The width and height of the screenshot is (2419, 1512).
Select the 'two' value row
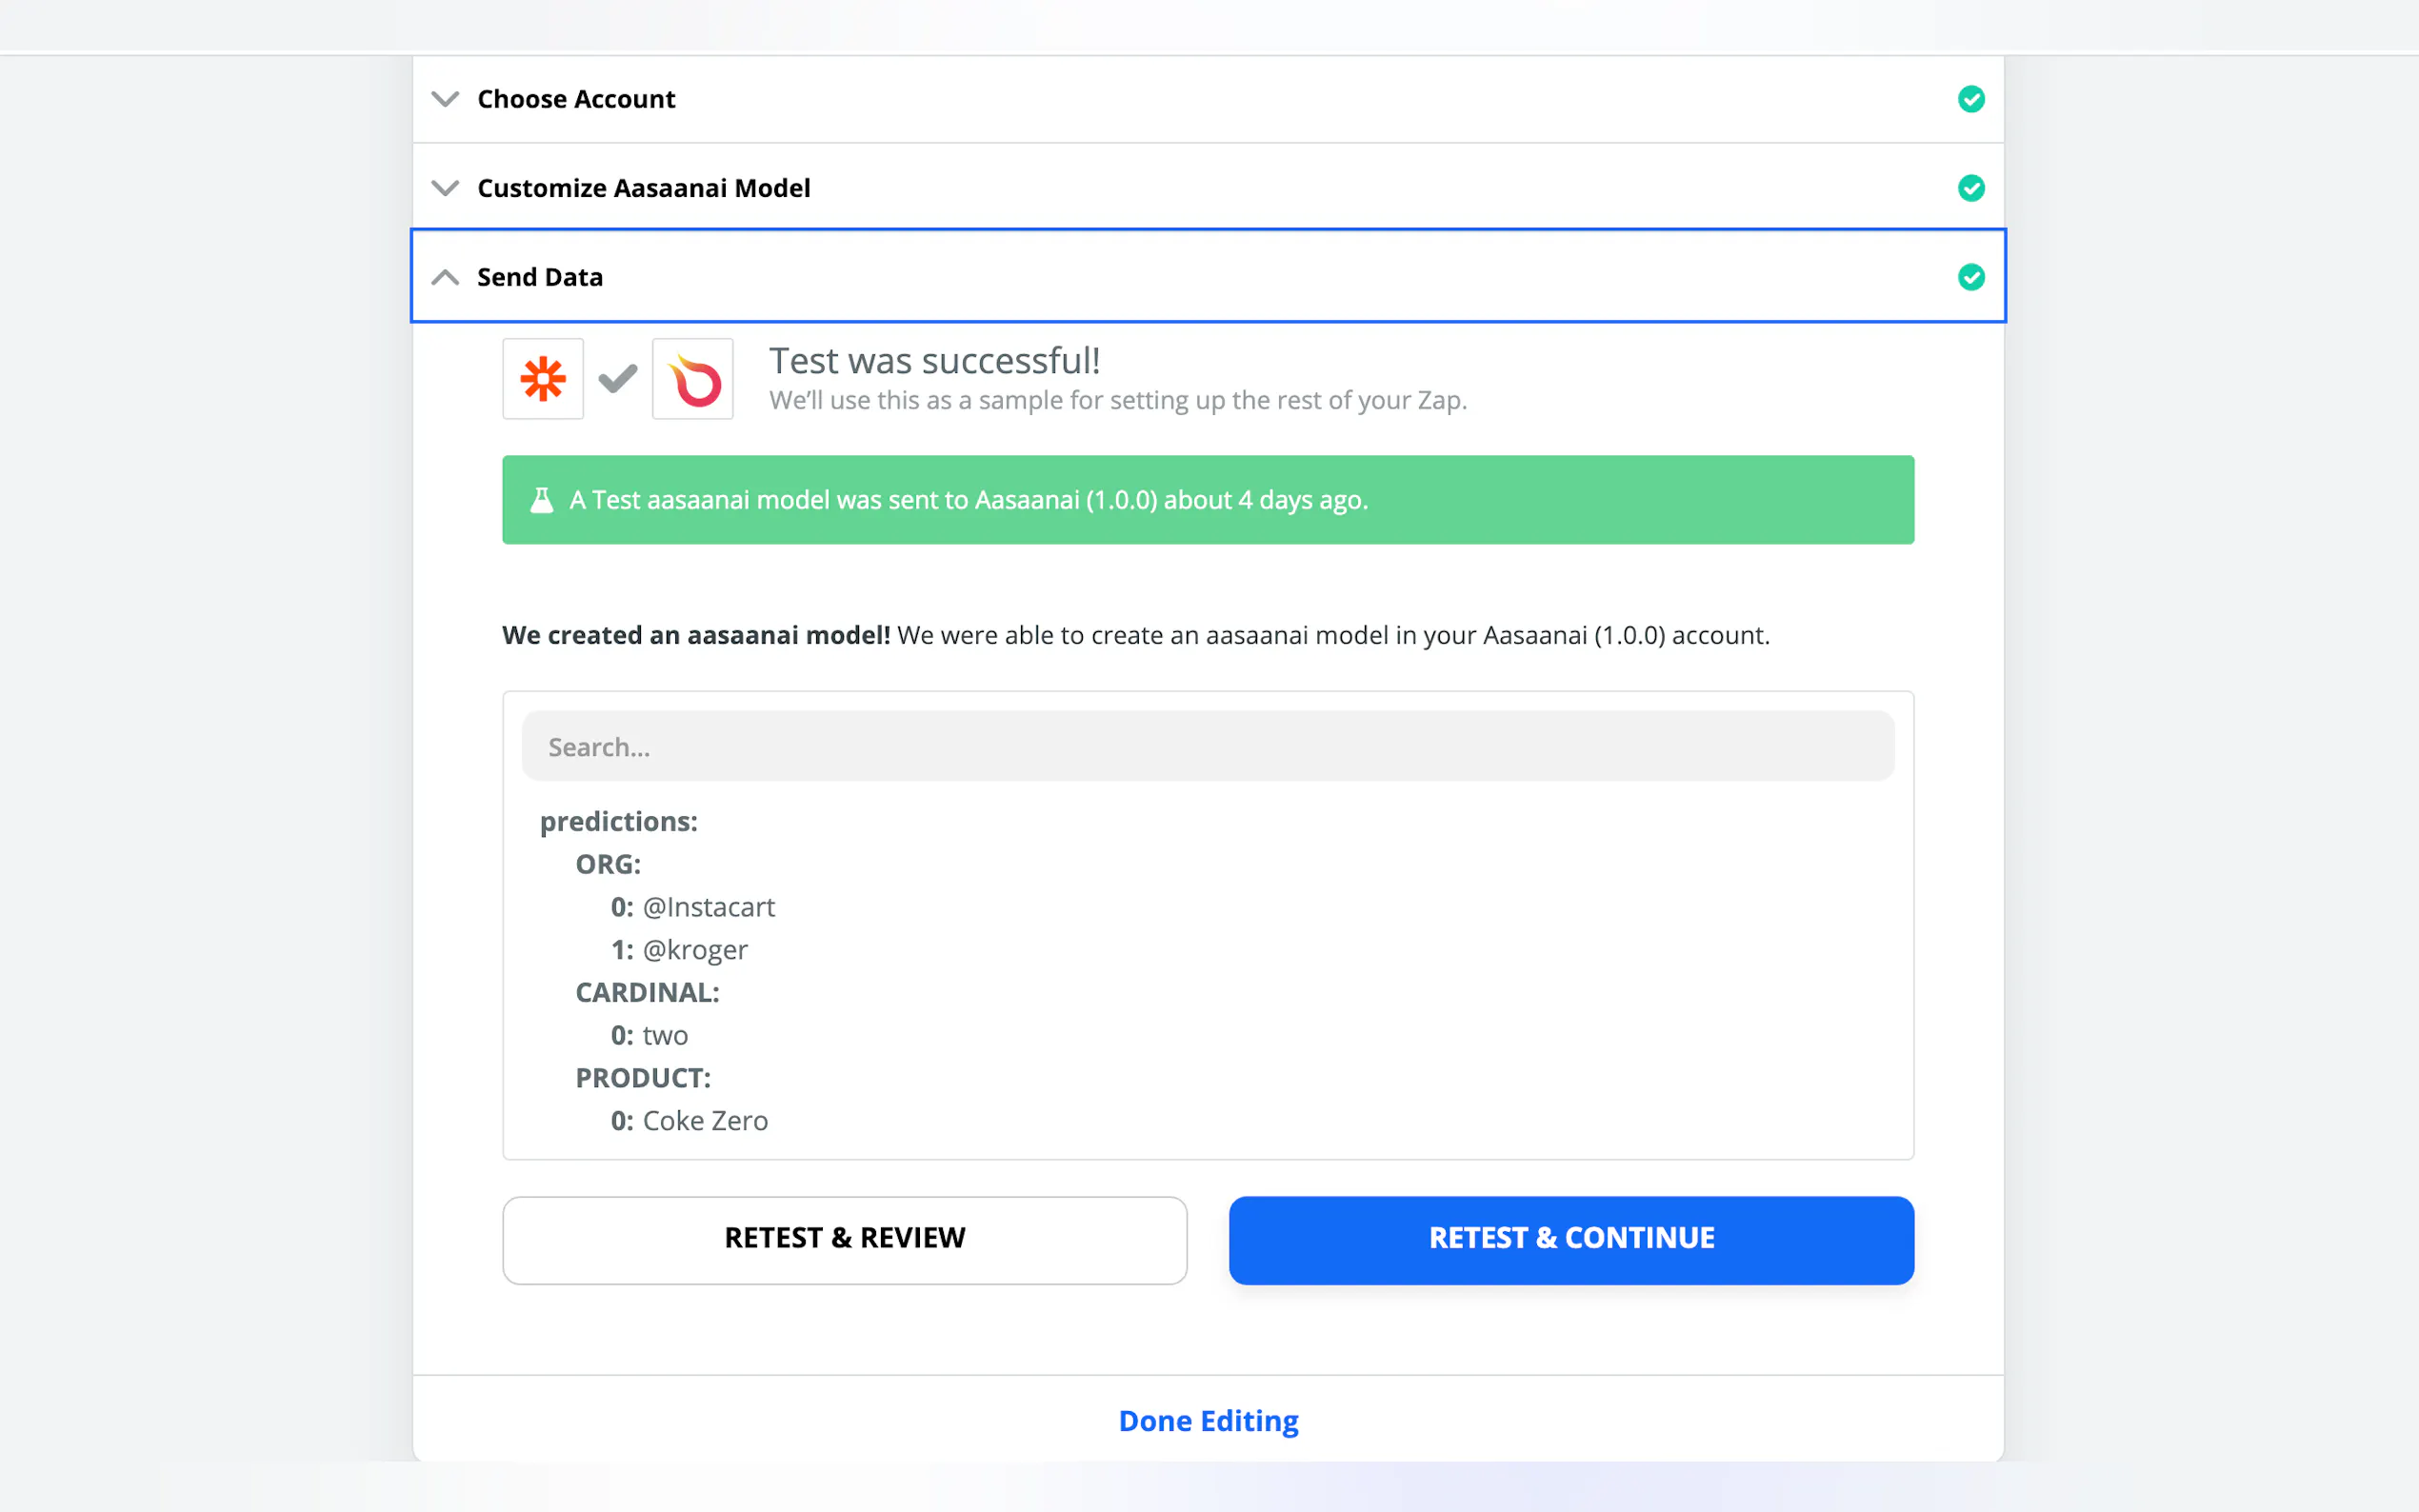point(649,1035)
